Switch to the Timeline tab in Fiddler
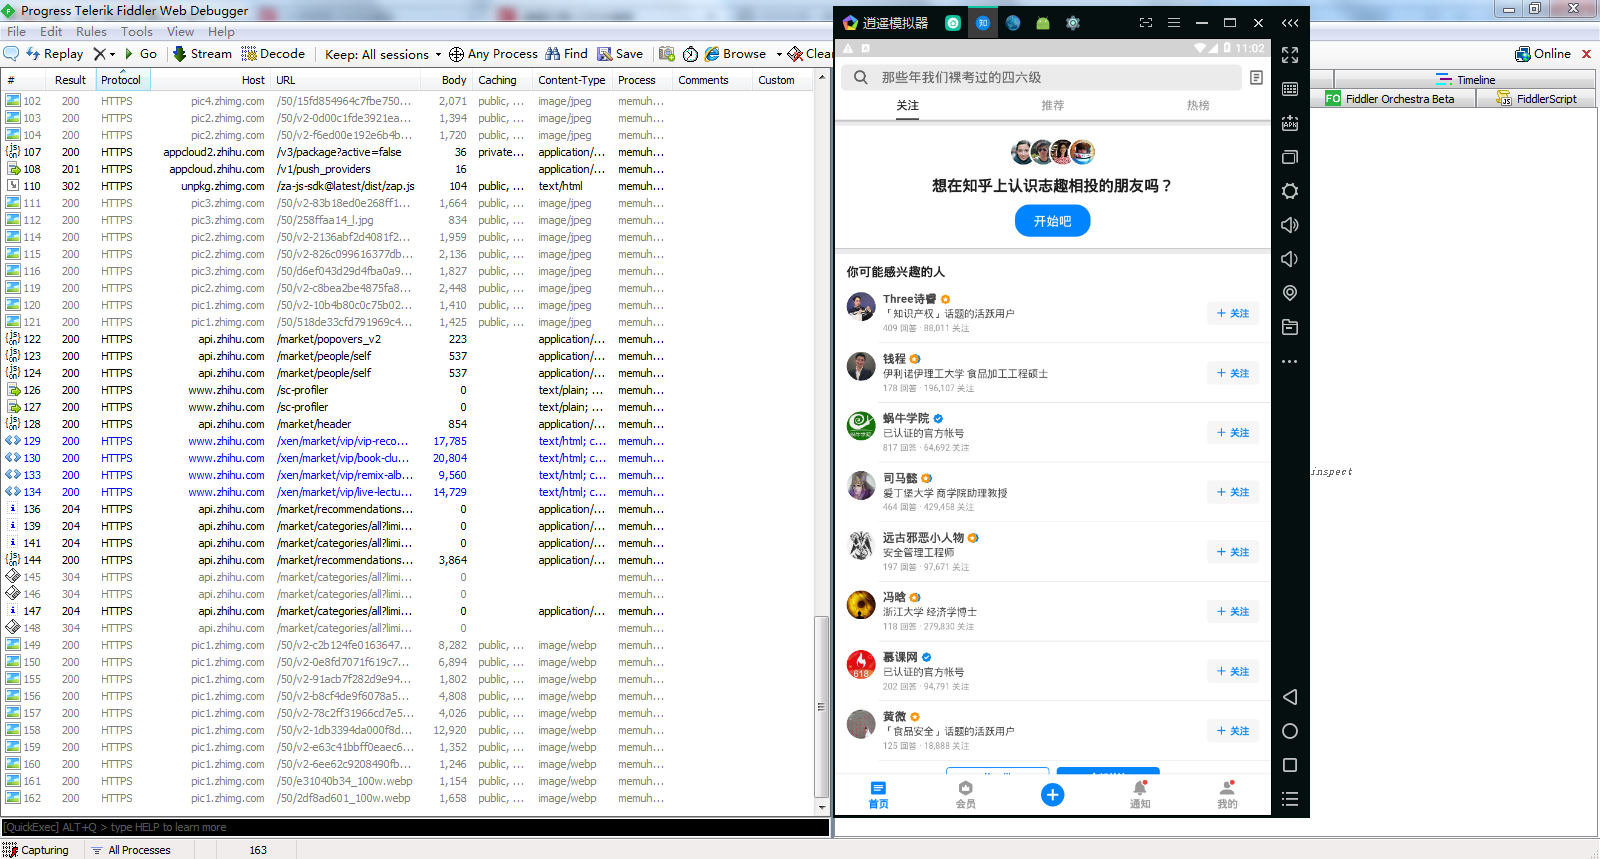The height and width of the screenshot is (859, 1600). [1466, 80]
